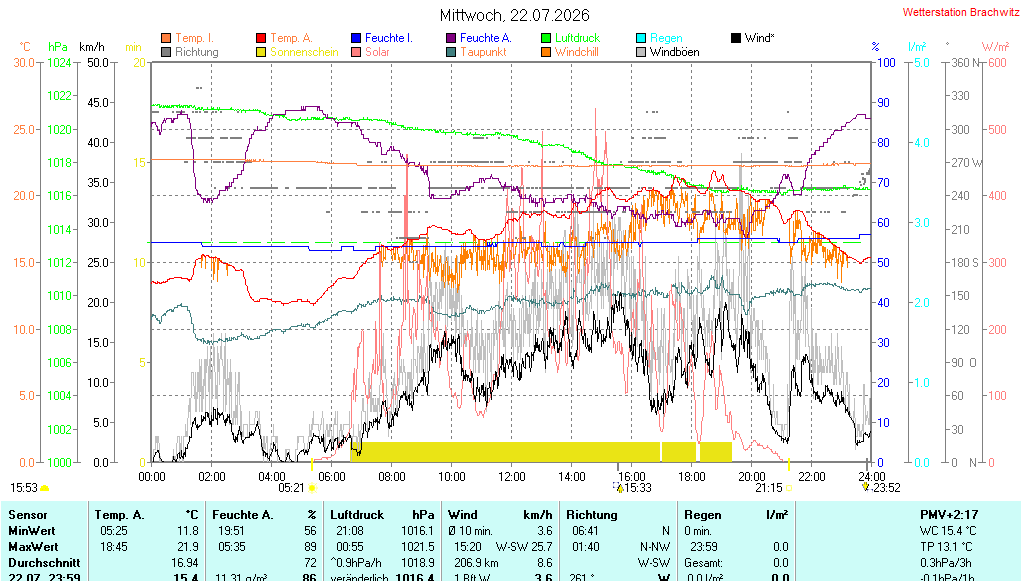Click the sunset marker at 21:15
The image size is (1021, 581).
(x=789, y=488)
